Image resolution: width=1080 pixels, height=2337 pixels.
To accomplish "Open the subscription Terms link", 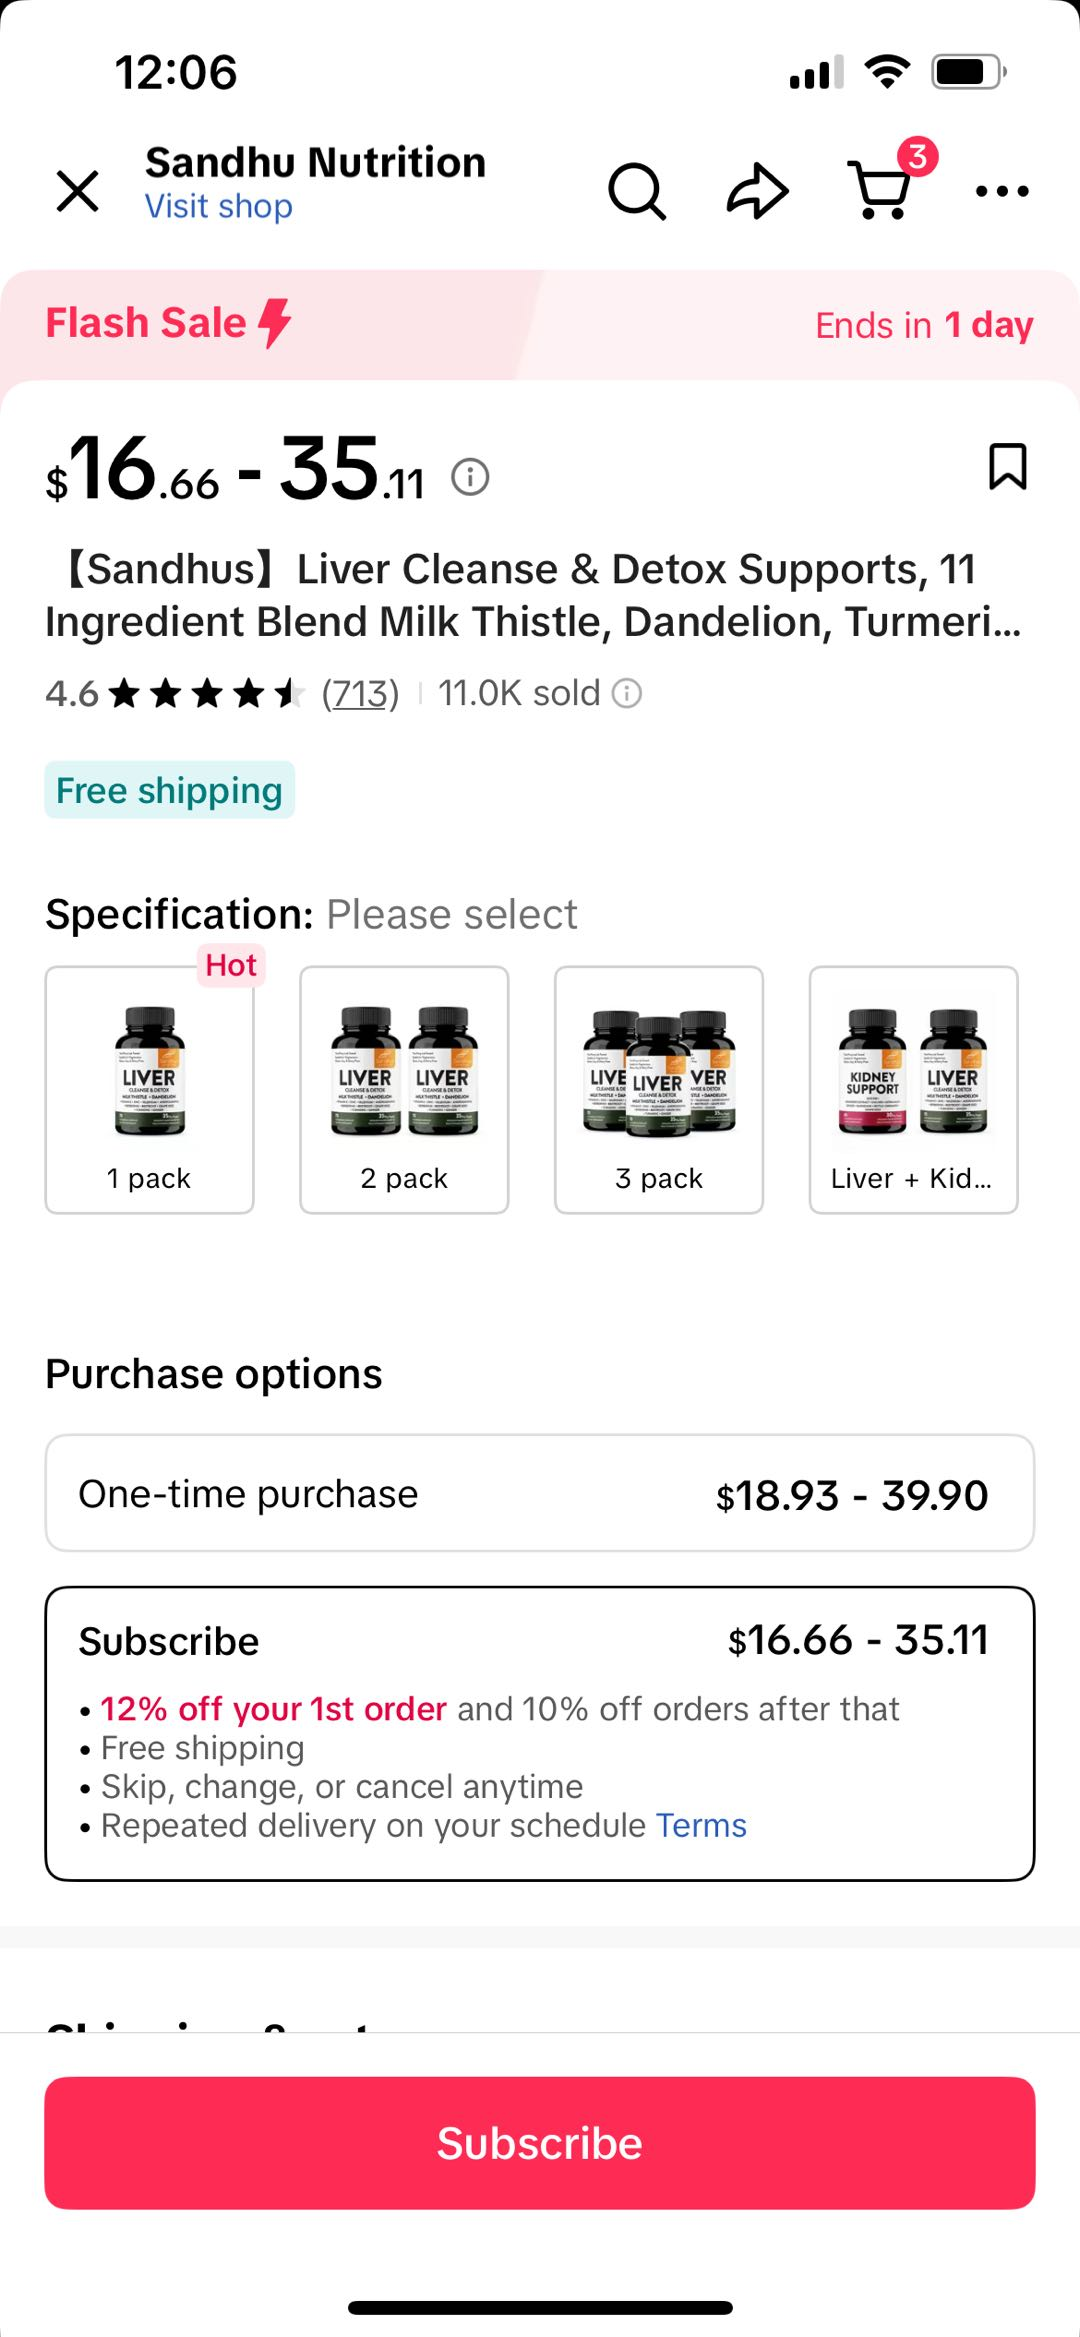I will [701, 1826].
